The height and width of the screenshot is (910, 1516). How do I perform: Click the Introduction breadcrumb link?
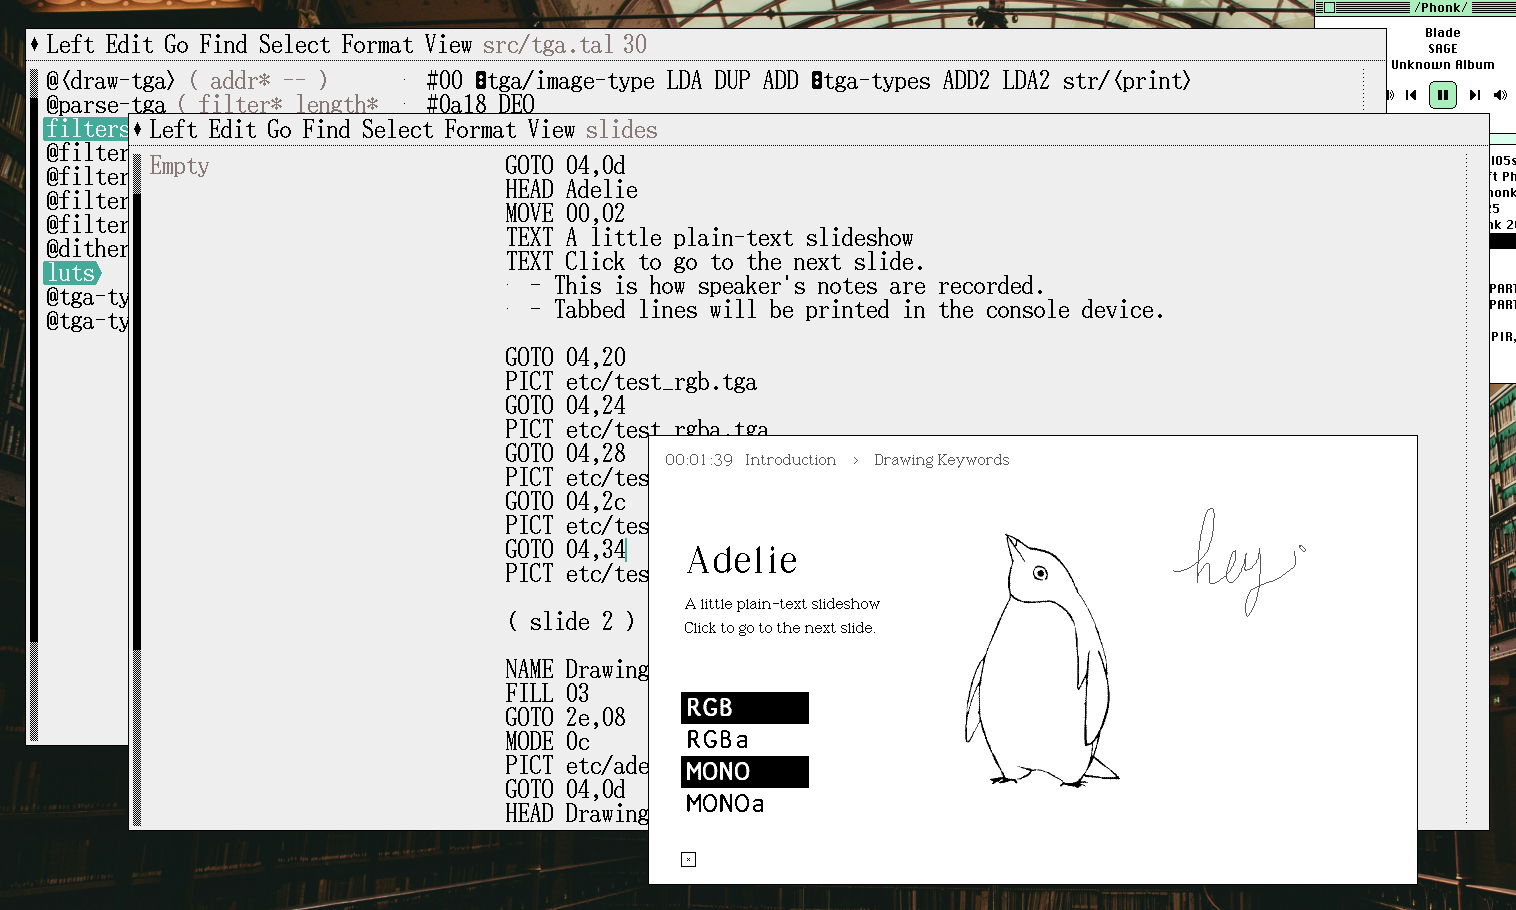click(790, 460)
